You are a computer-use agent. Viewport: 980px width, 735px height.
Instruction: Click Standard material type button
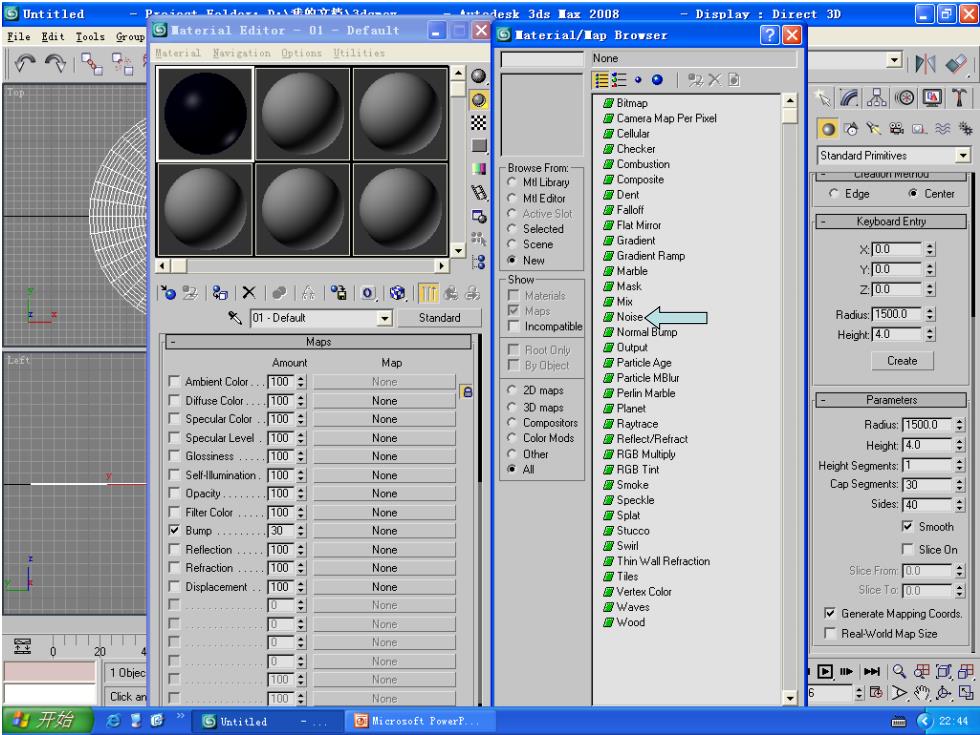439,318
